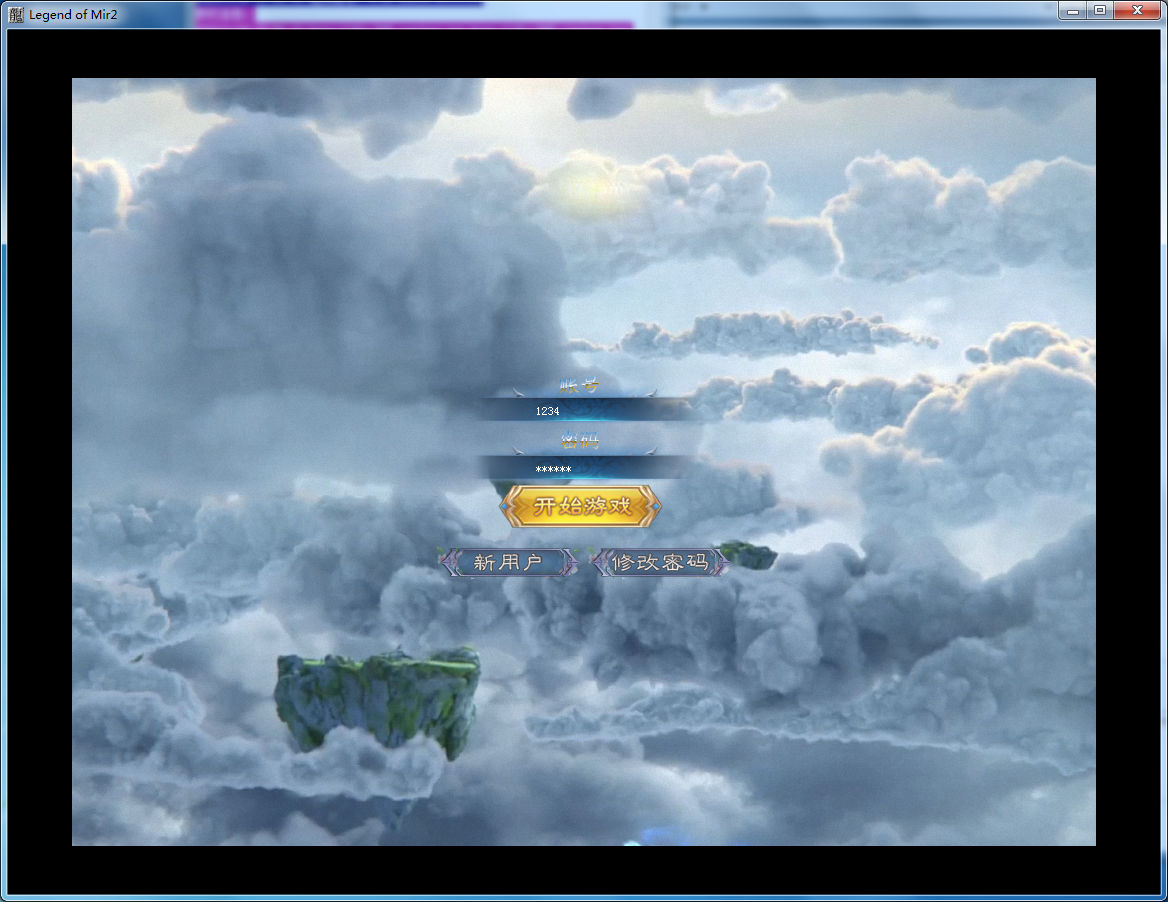Click the account input field containing 1234
This screenshot has width=1168, height=902.
[581, 410]
